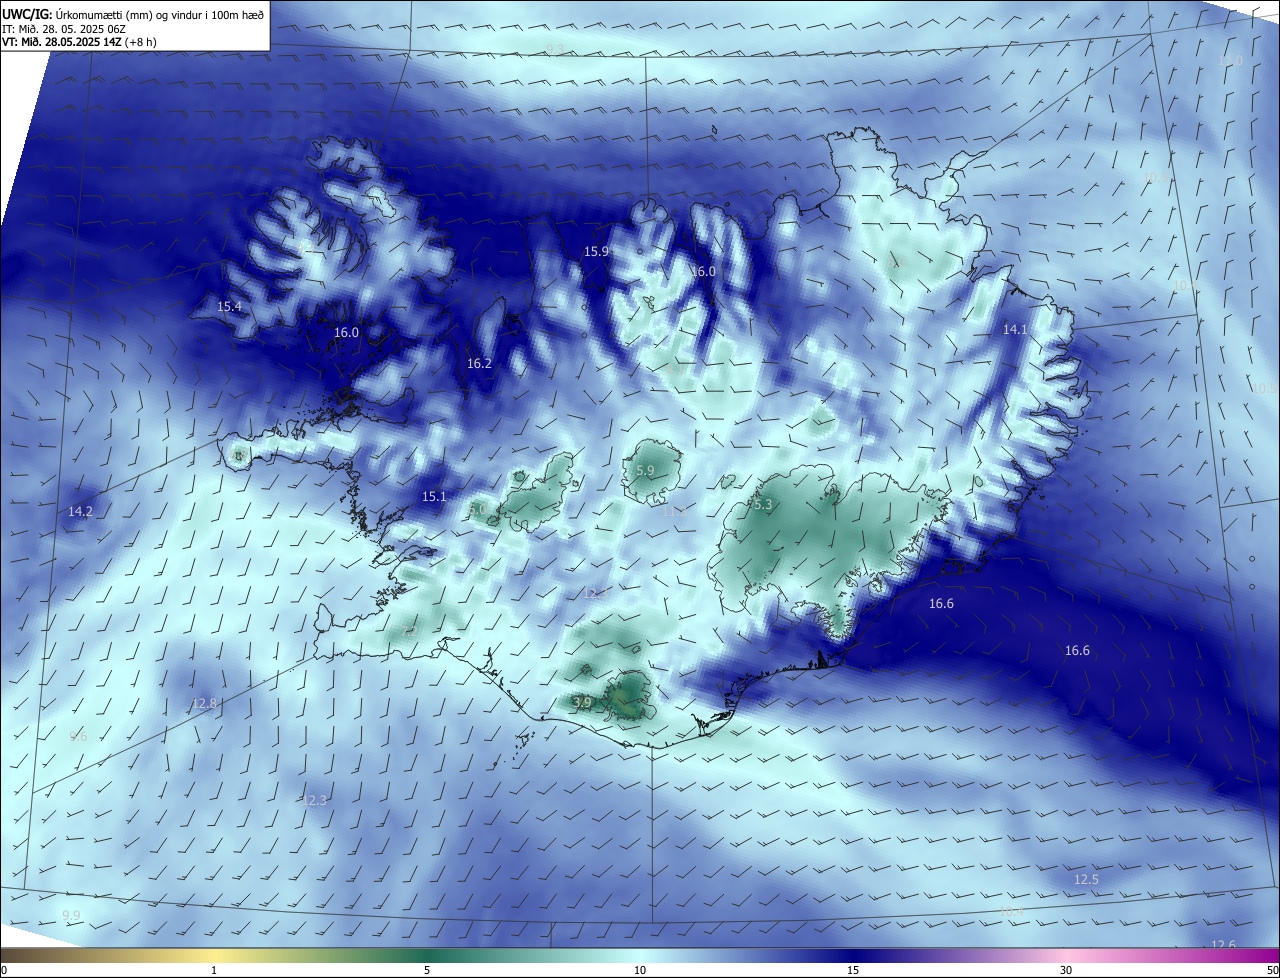Viewport: 1280px width, 978px height.
Task: Click the valid time line "VT: Mið. 28.05.2025 14Z"
Action: coord(62,42)
